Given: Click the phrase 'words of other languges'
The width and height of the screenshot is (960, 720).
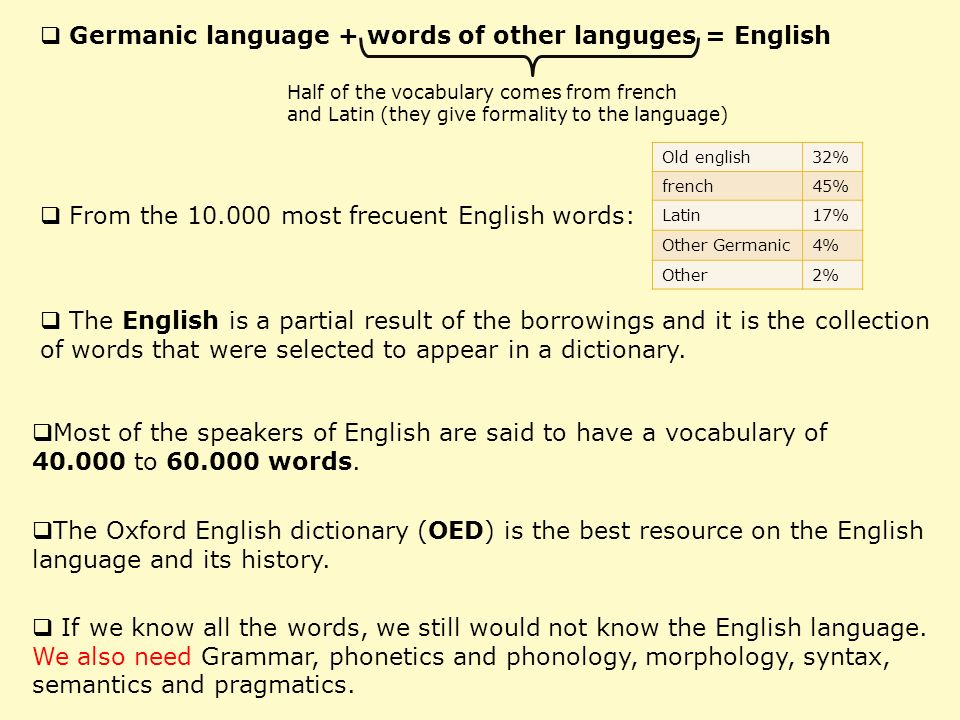Looking at the screenshot, I should coord(531,36).
